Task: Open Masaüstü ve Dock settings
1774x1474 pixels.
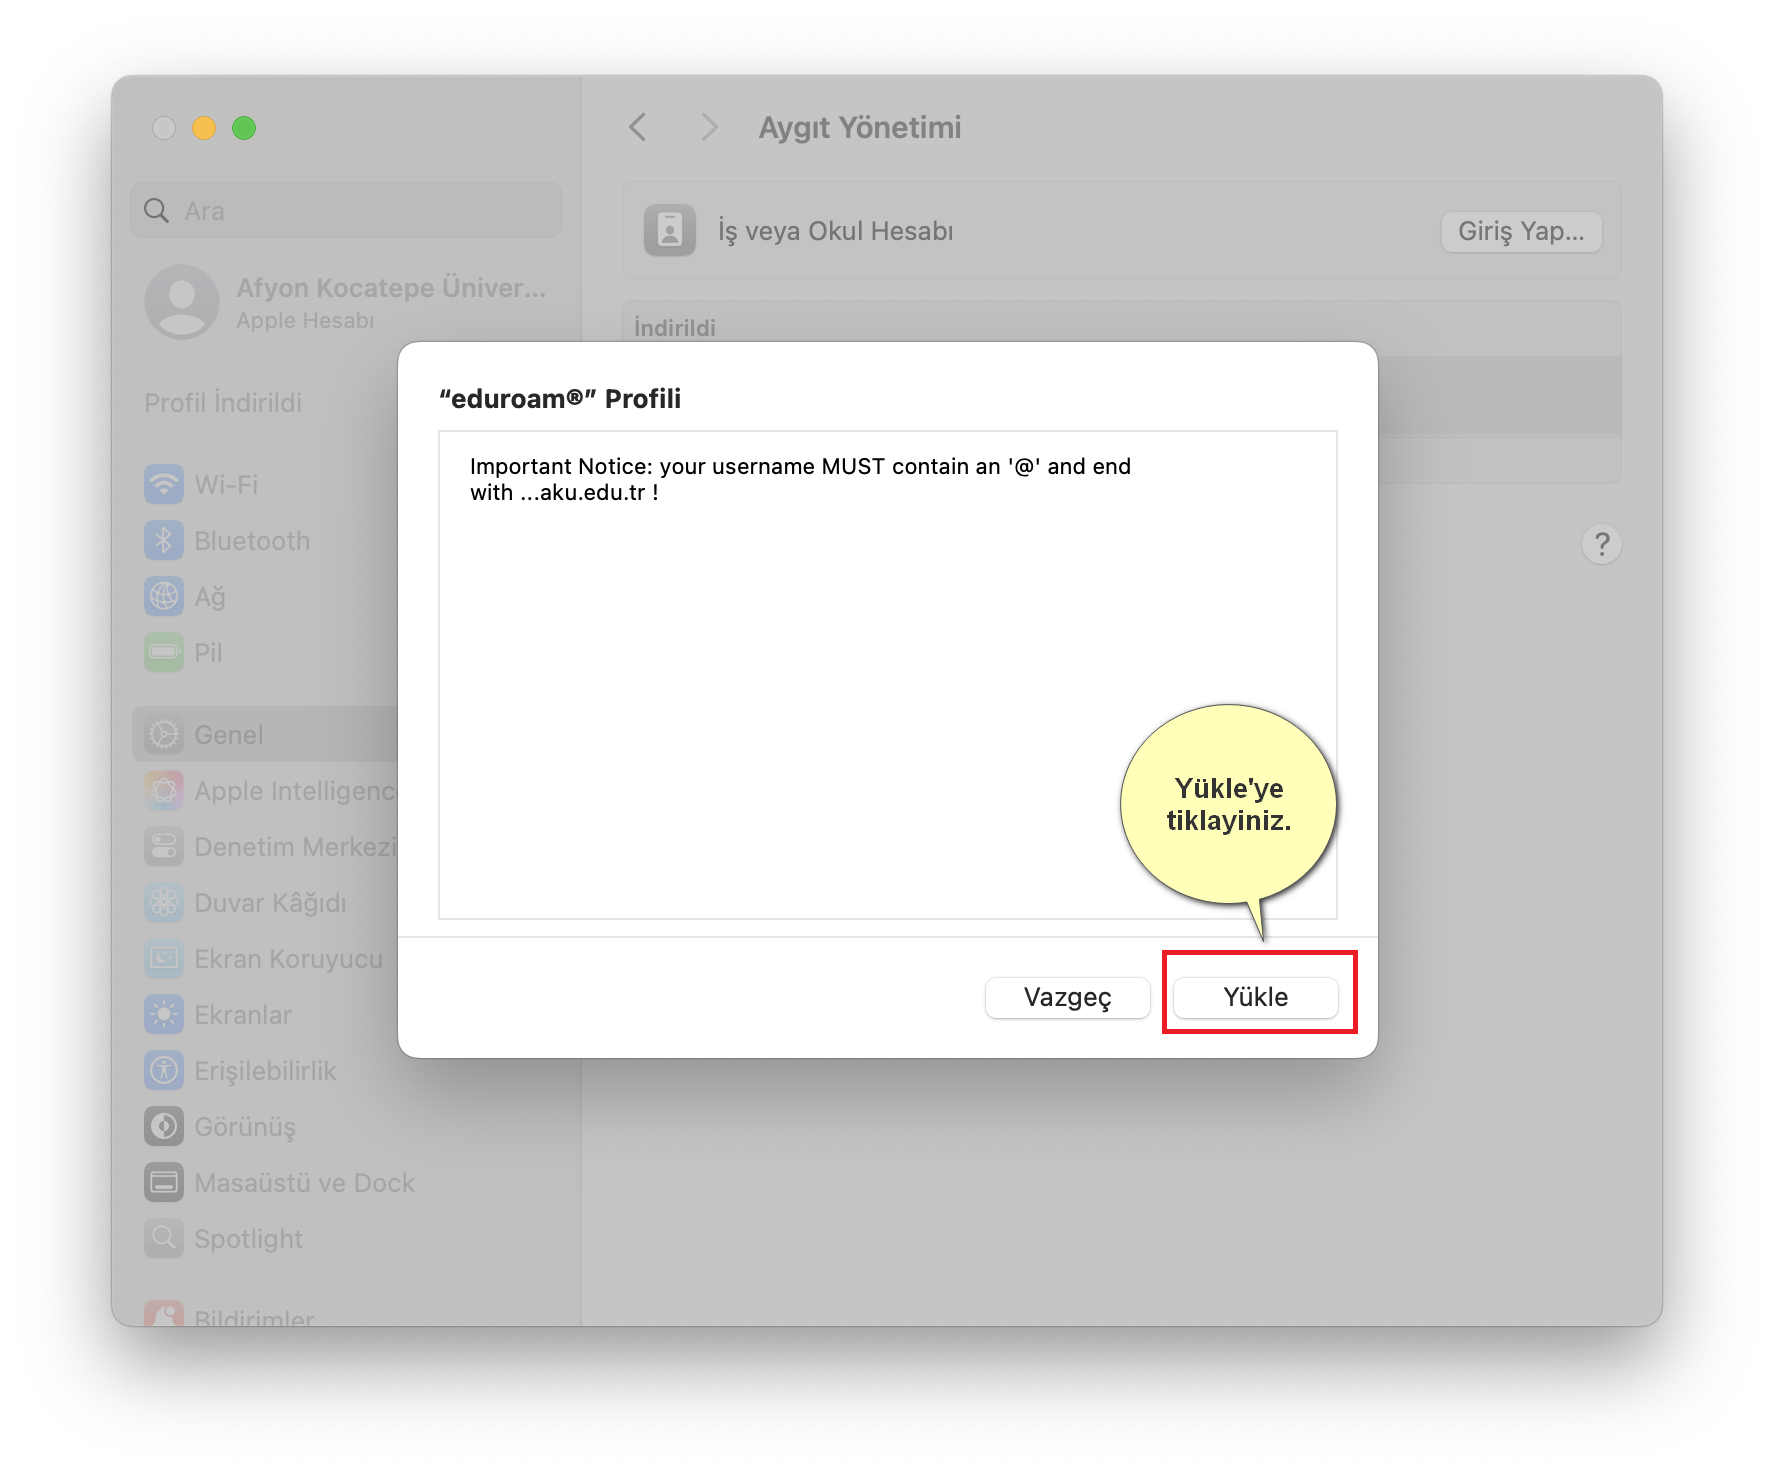Action: (304, 1183)
